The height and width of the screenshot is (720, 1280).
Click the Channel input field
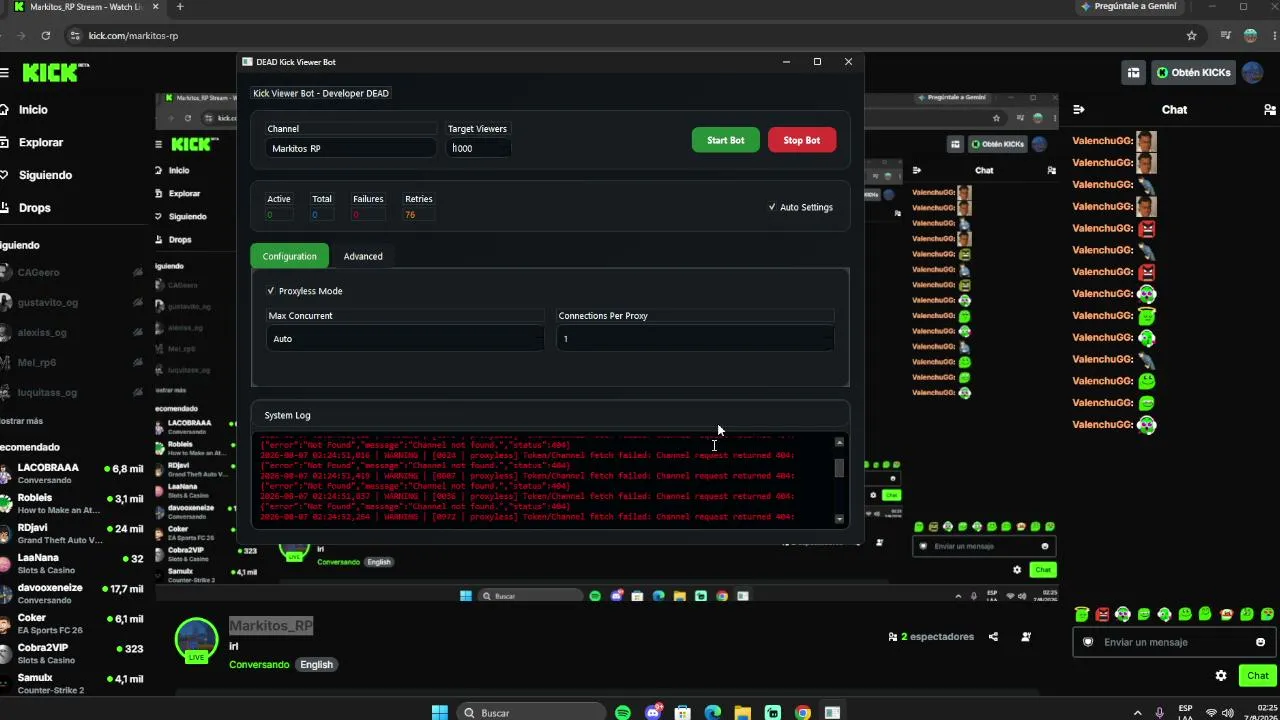click(351, 148)
